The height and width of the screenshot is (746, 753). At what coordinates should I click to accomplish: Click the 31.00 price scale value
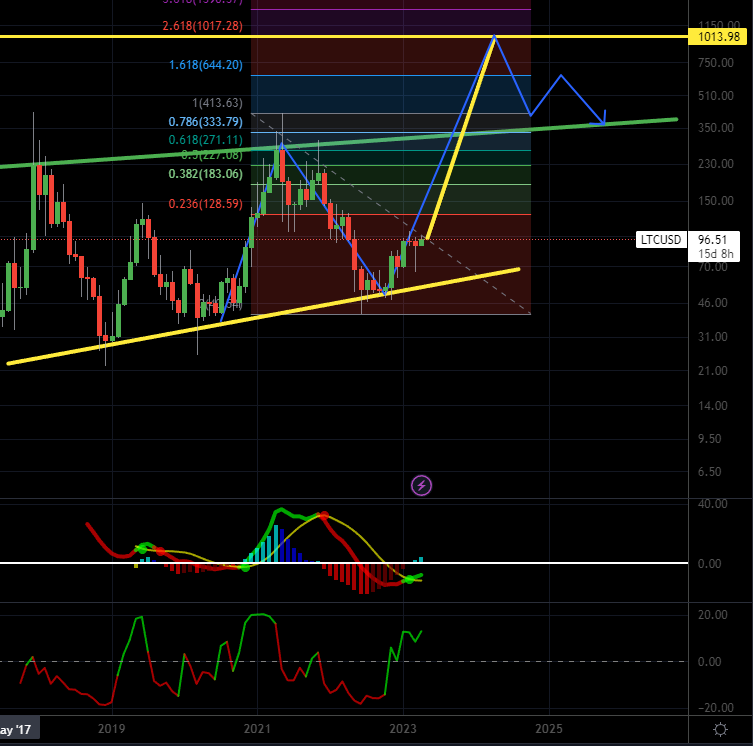point(713,337)
